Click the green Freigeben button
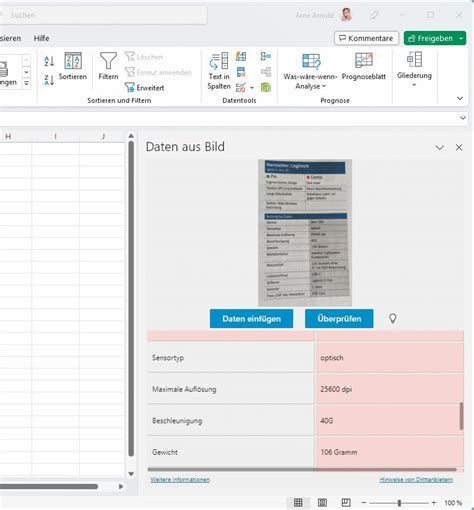 tap(430, 38)
